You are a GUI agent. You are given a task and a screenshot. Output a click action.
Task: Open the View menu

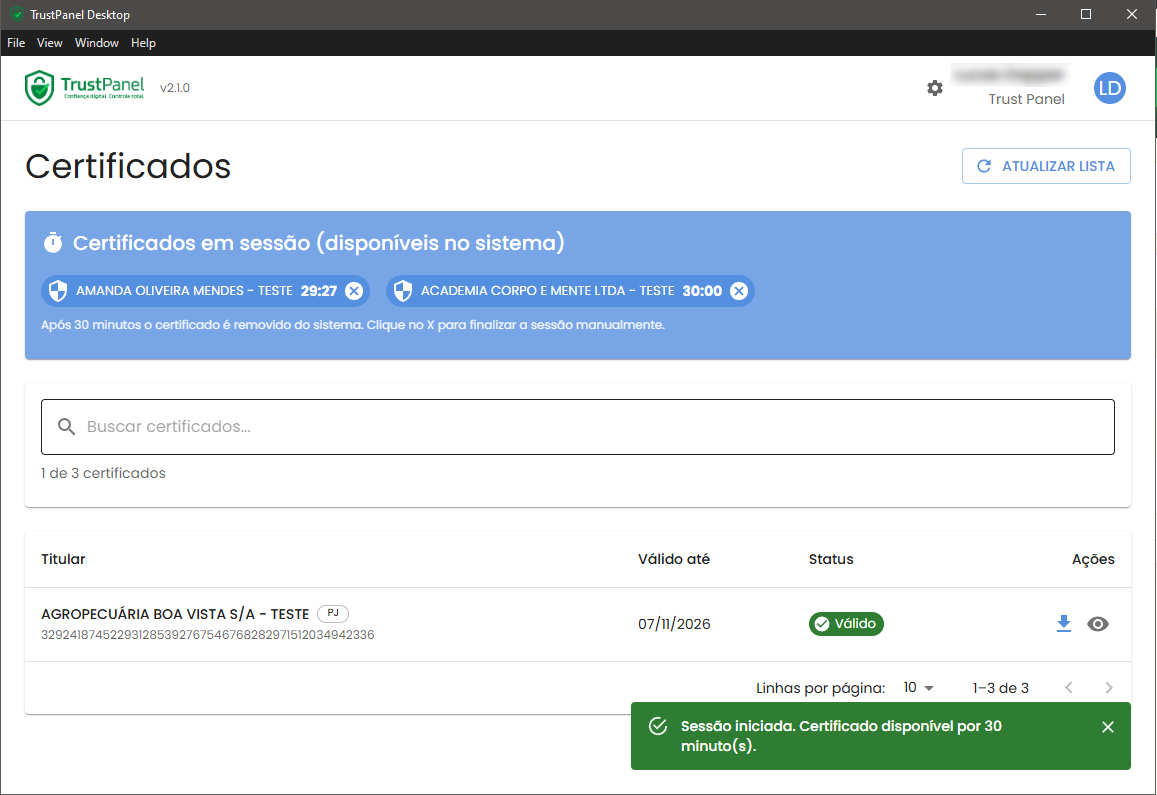click(x=49, y=43)
